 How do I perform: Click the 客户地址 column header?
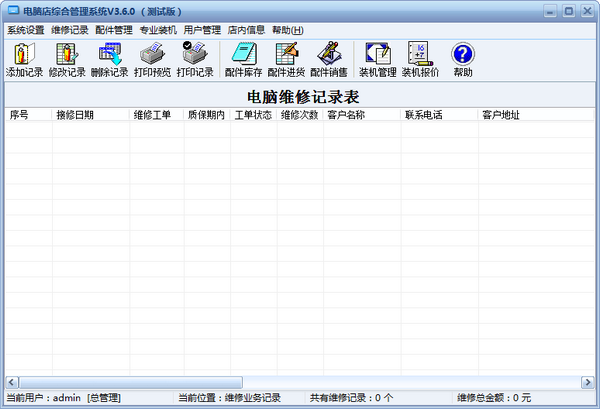point(536,115)
